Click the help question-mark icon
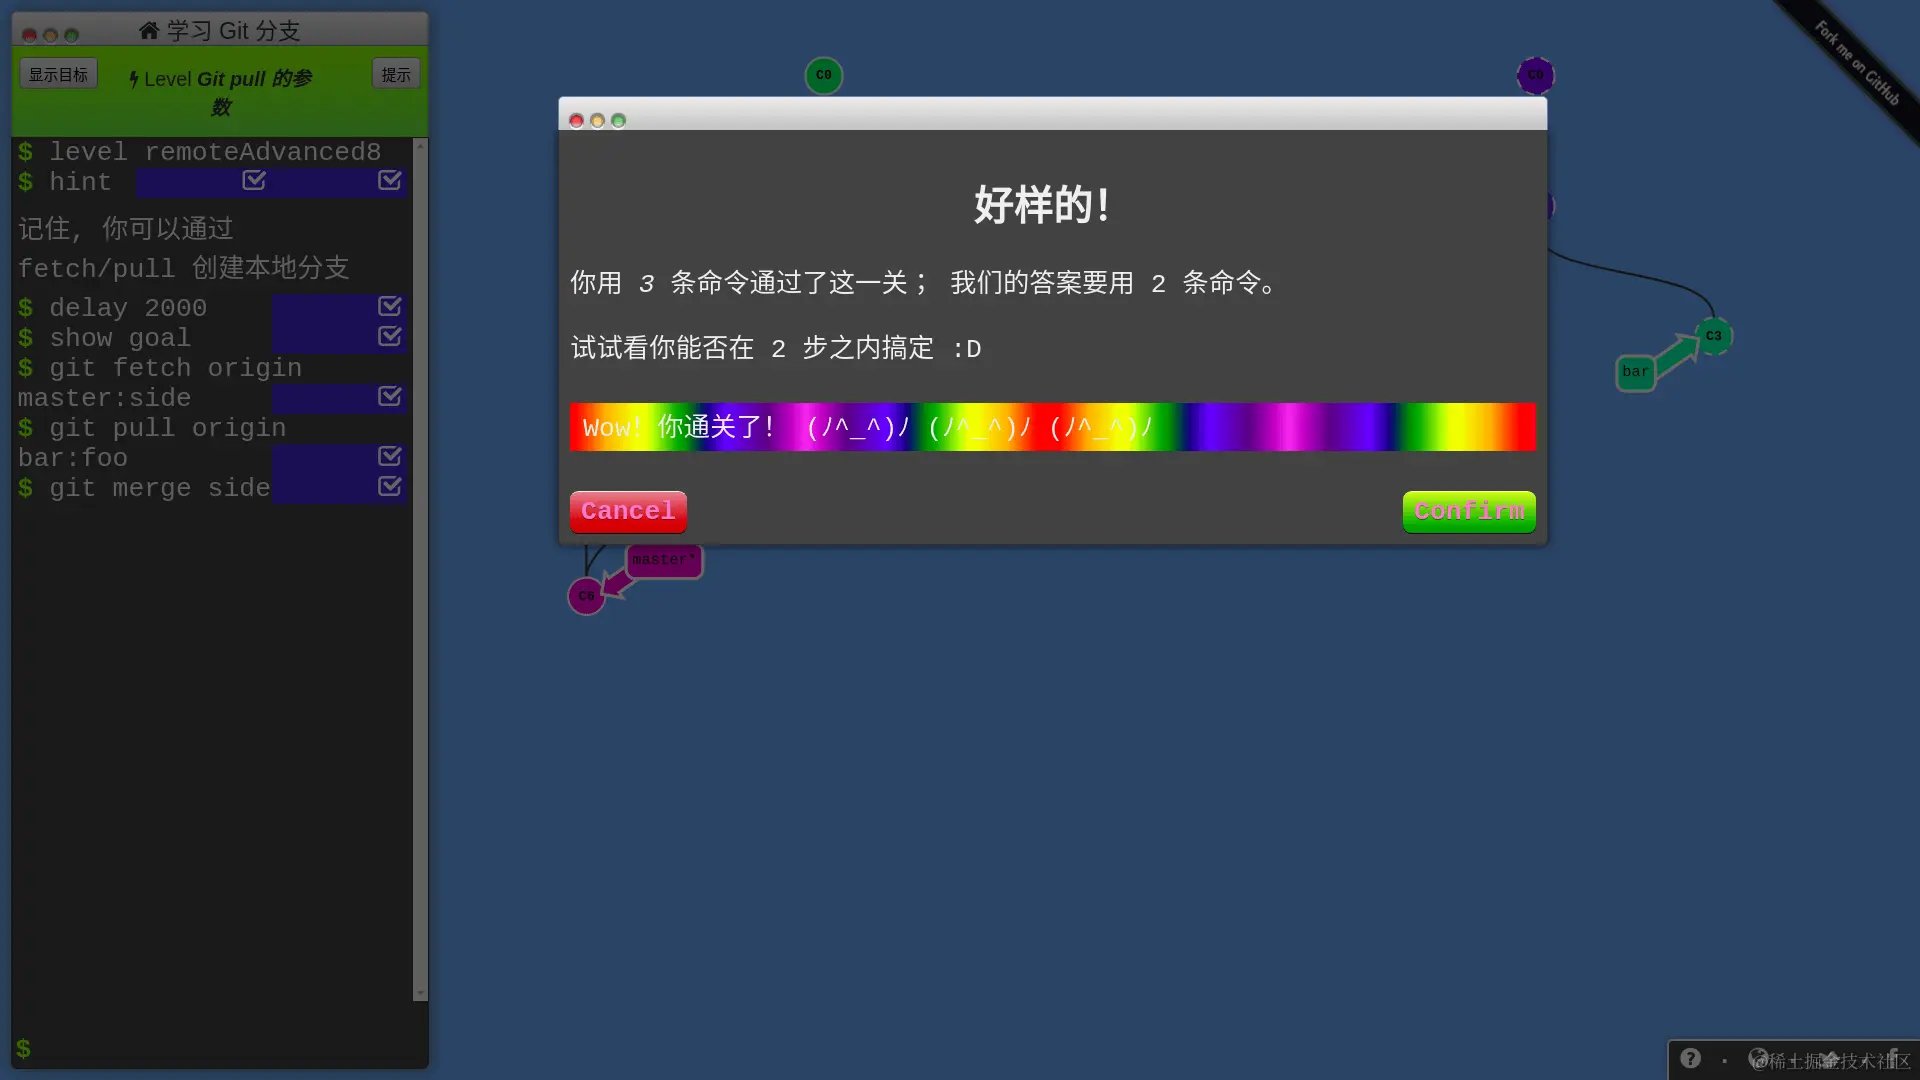This screenshot has width=1920, height=1080. (x=1690, y=1058)
